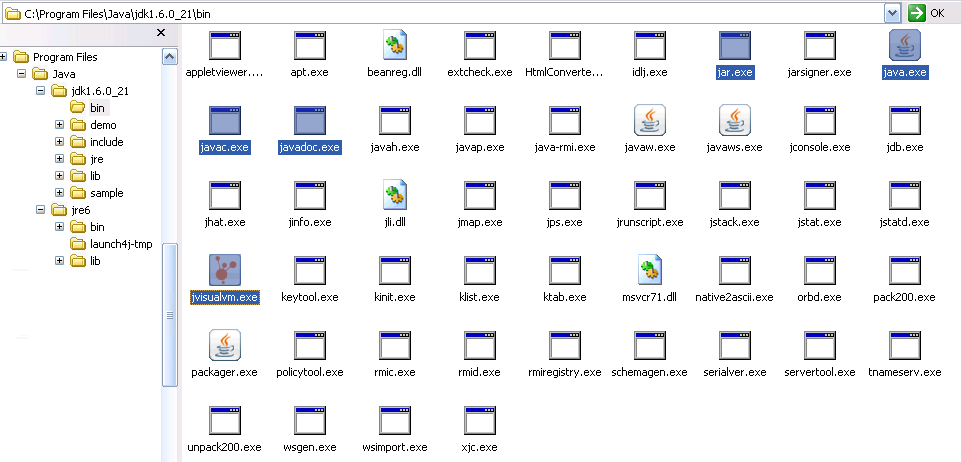Screen dimensions: 961x462
Task: Click the wsimport.exe file icon
Action: pyautogui.click(x=395, y=420)
